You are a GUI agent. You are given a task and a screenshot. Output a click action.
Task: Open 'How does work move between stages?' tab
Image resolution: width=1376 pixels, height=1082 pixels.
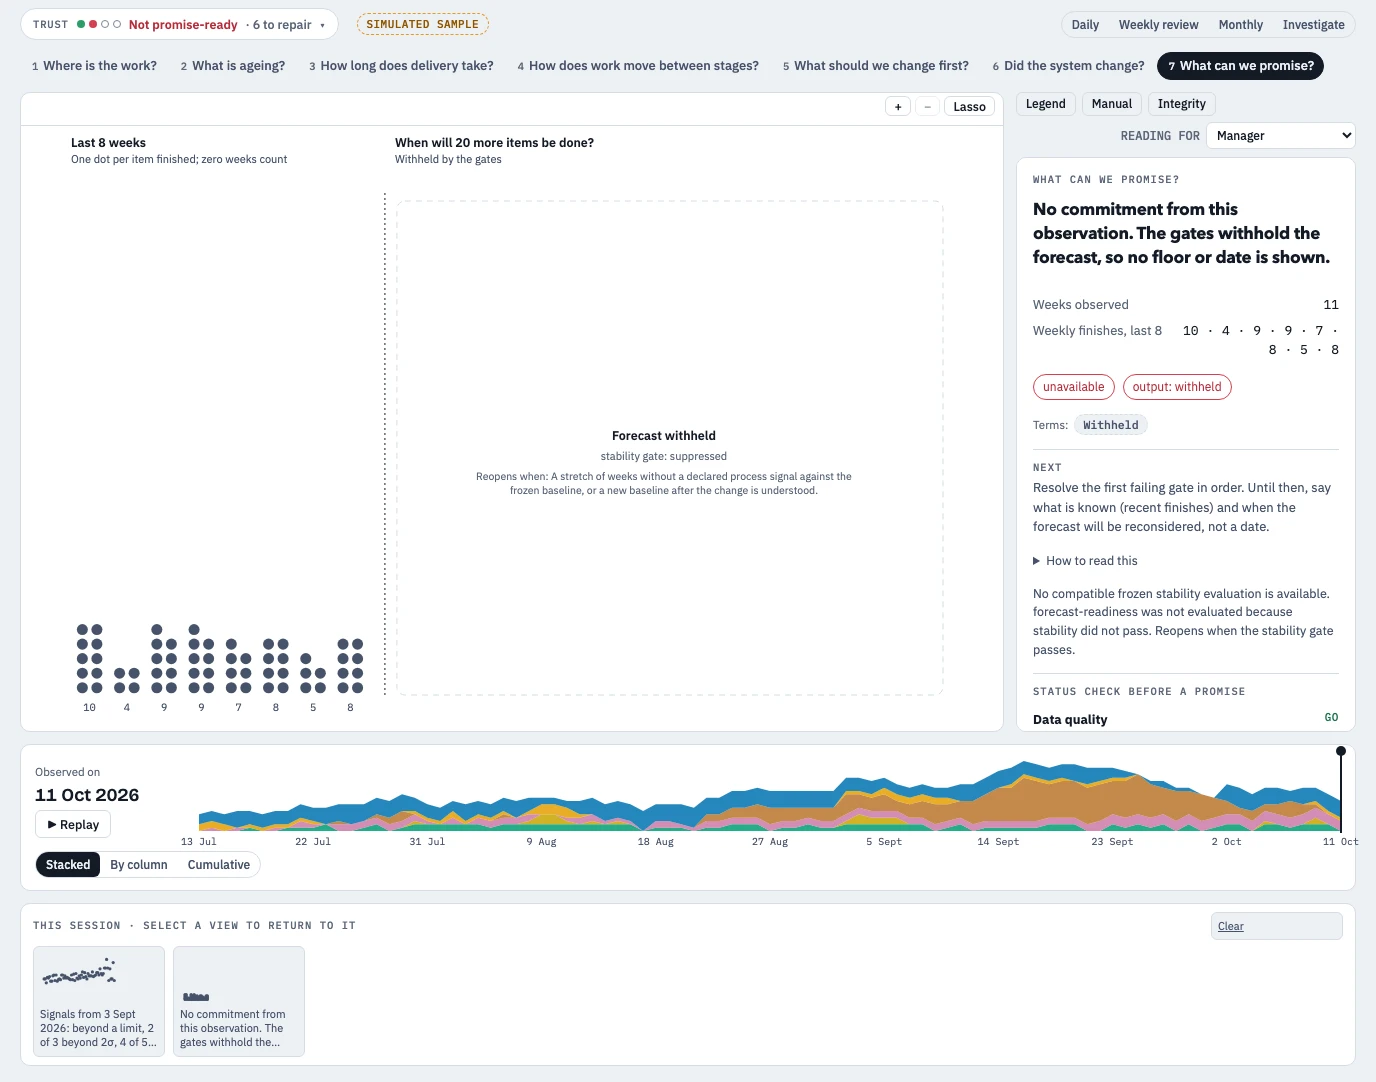tap(638, 66)
